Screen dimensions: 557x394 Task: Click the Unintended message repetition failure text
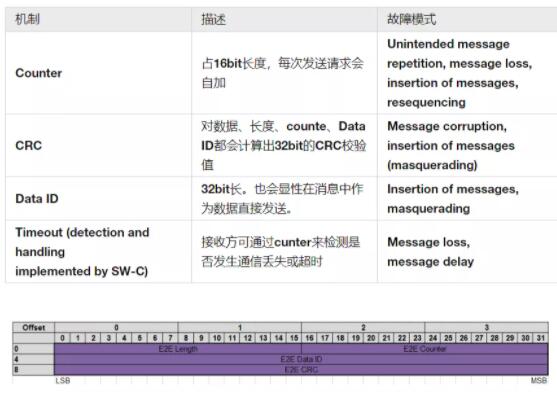[460, 73]
